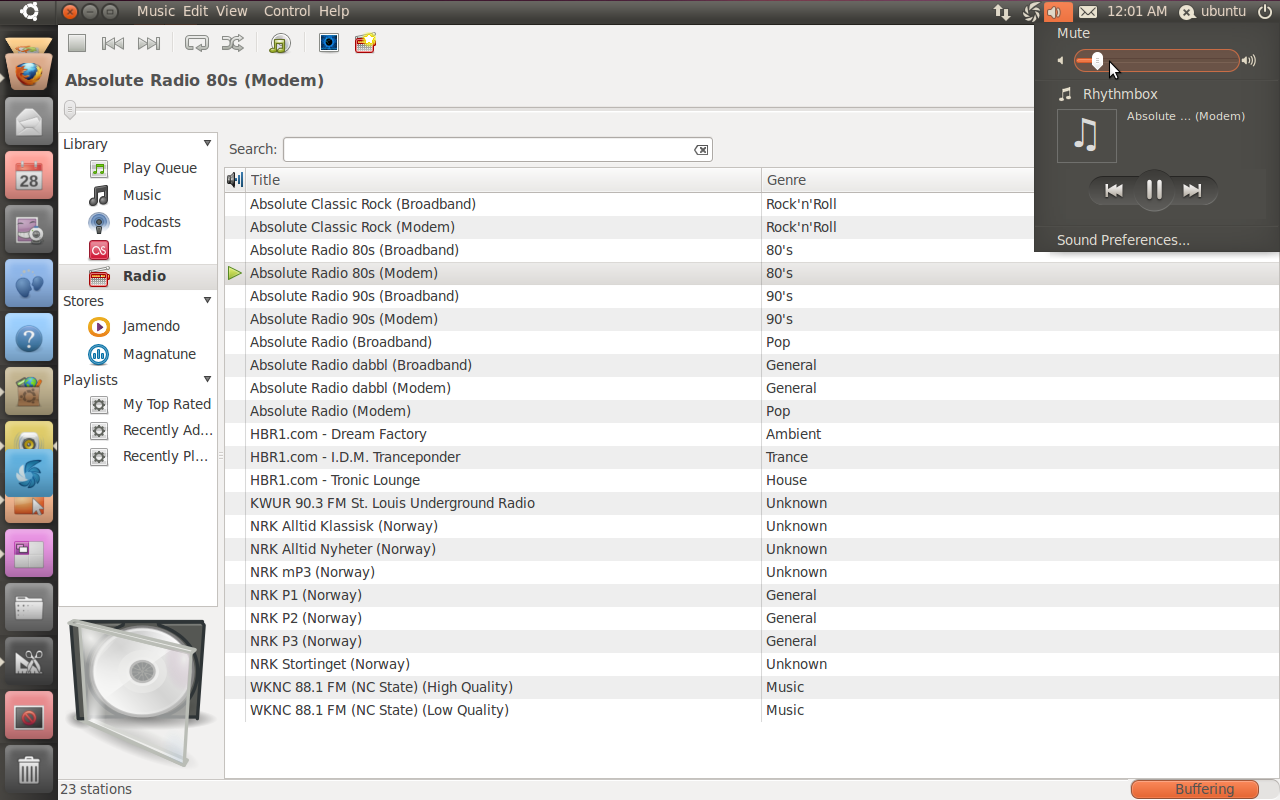
Task: Add a new internet radio station icon
Action: tap(365, 43)
